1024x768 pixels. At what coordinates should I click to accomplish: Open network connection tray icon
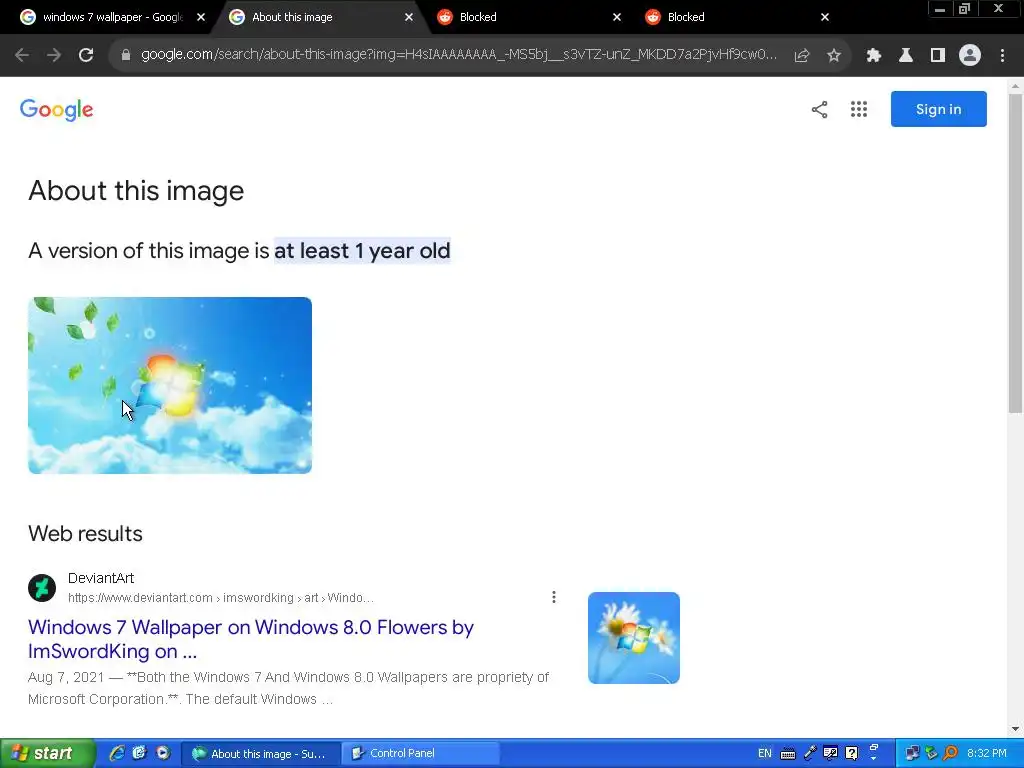(912, 753)
